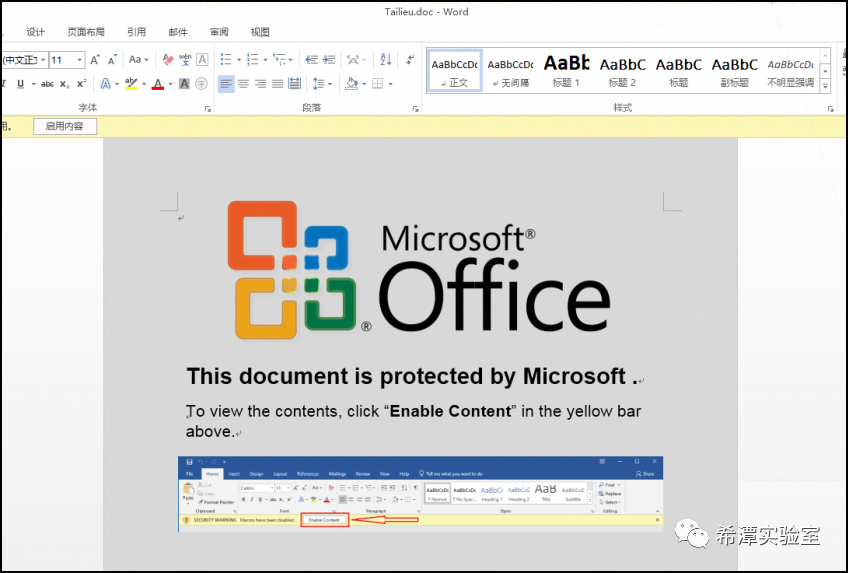Open the Asian layout tool
The width and height of the screenshot is (848, 573).
pyautogui.click(x=353, y=60)
